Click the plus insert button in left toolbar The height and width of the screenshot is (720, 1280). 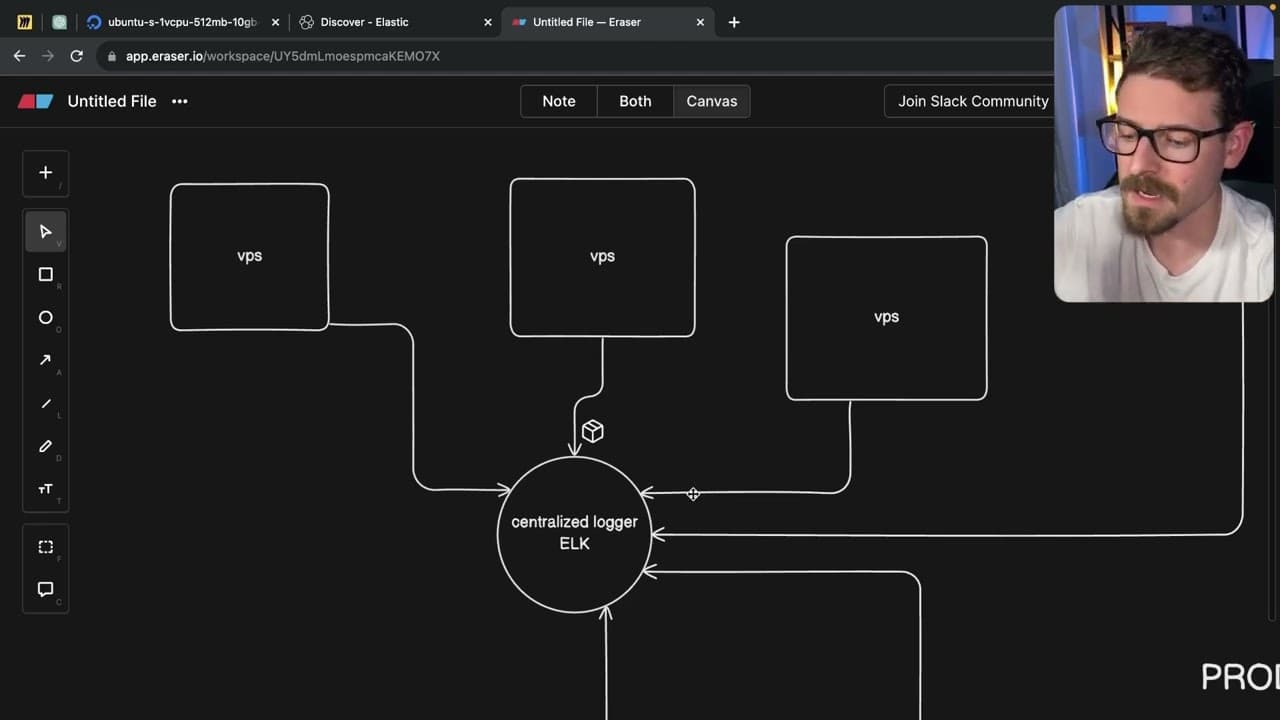point(45,173)
